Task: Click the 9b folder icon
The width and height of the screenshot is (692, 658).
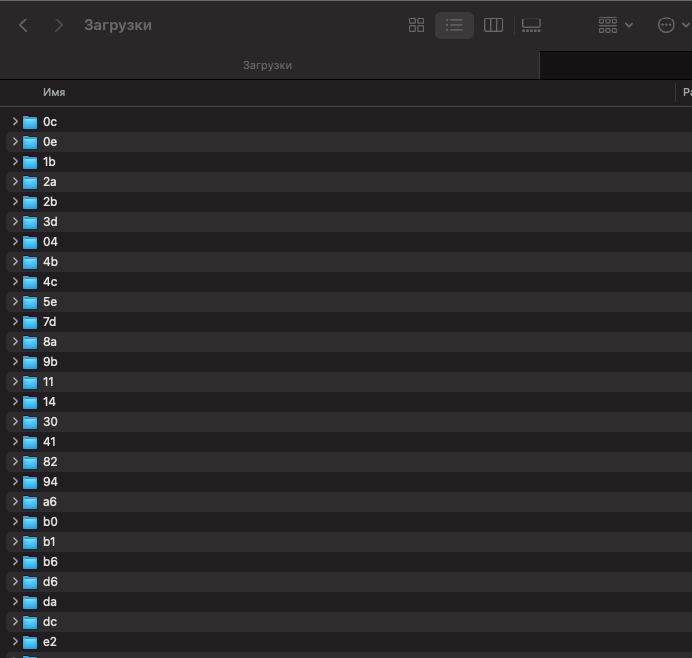Action: pyautogui.click(x=30, y=362)
